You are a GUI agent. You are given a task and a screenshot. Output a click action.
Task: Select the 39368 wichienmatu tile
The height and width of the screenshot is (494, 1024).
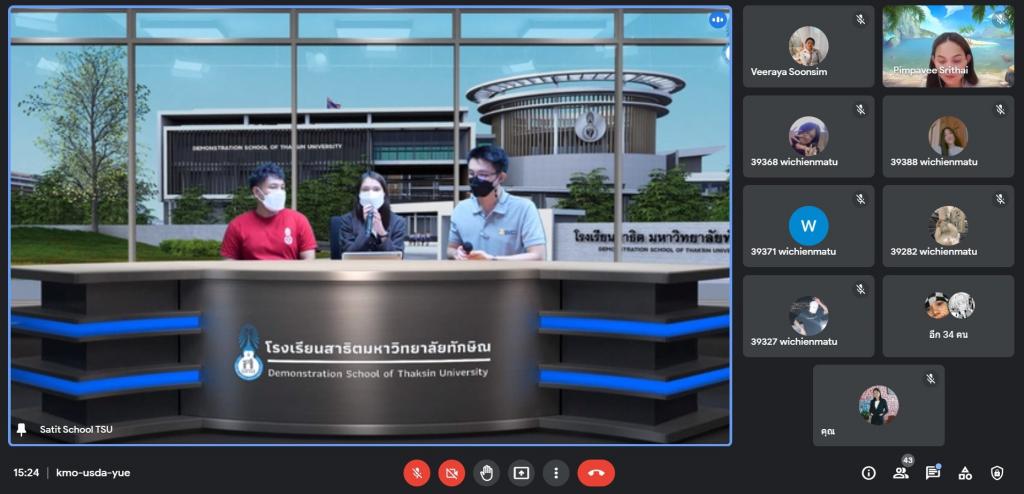click(808, 137)
